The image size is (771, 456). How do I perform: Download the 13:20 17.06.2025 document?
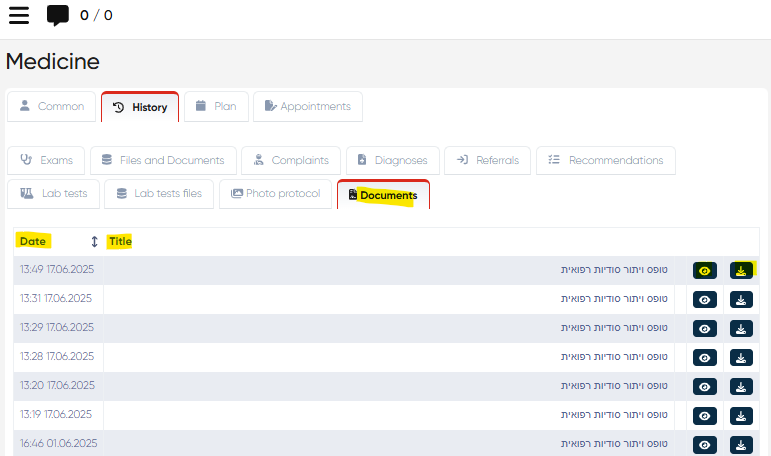point(741,387)
